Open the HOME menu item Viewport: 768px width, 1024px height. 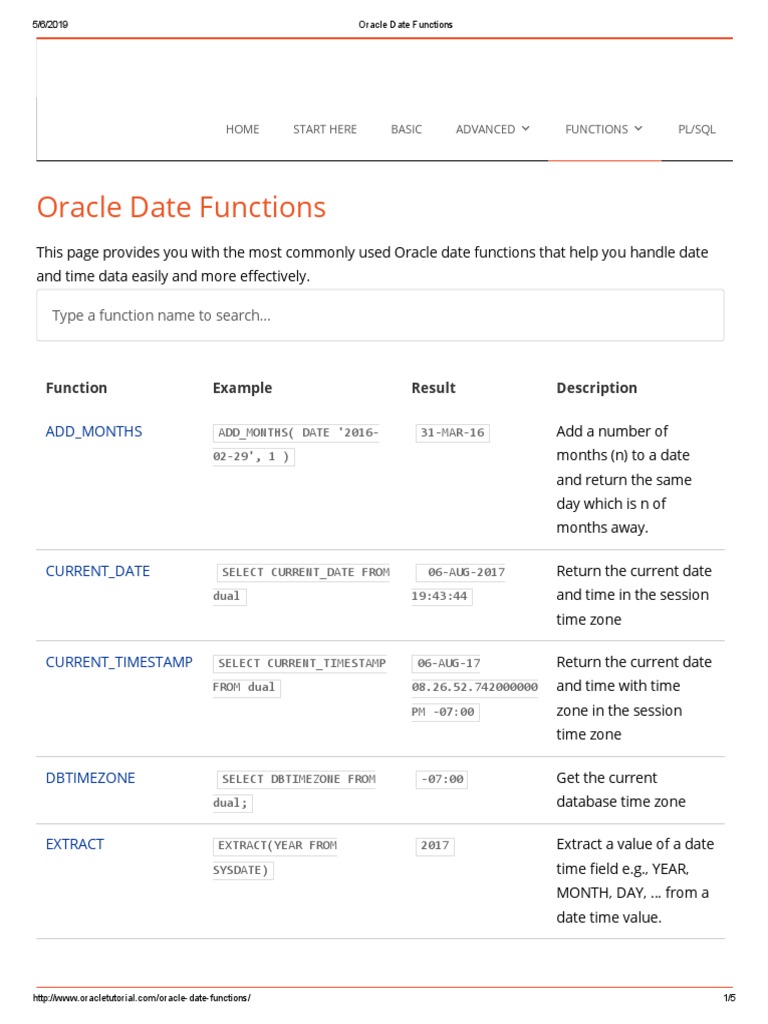242,129
